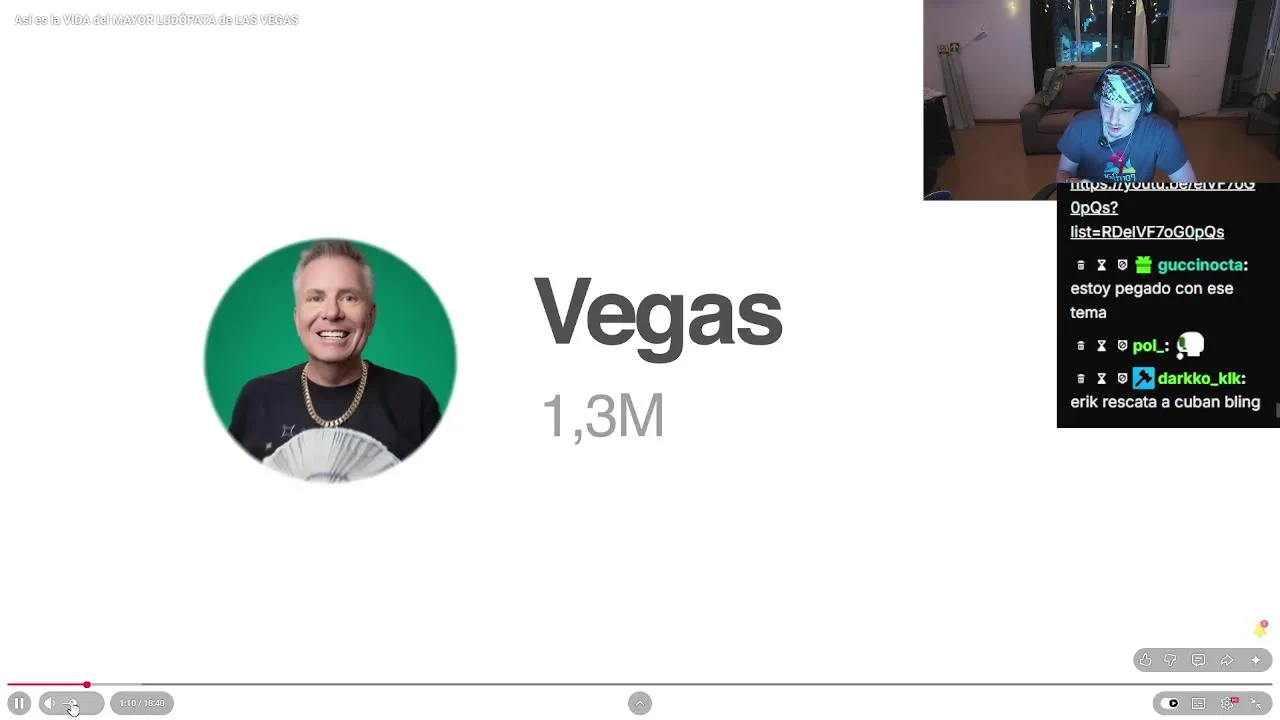Share the video with arrow icon

coord(1227,660)
